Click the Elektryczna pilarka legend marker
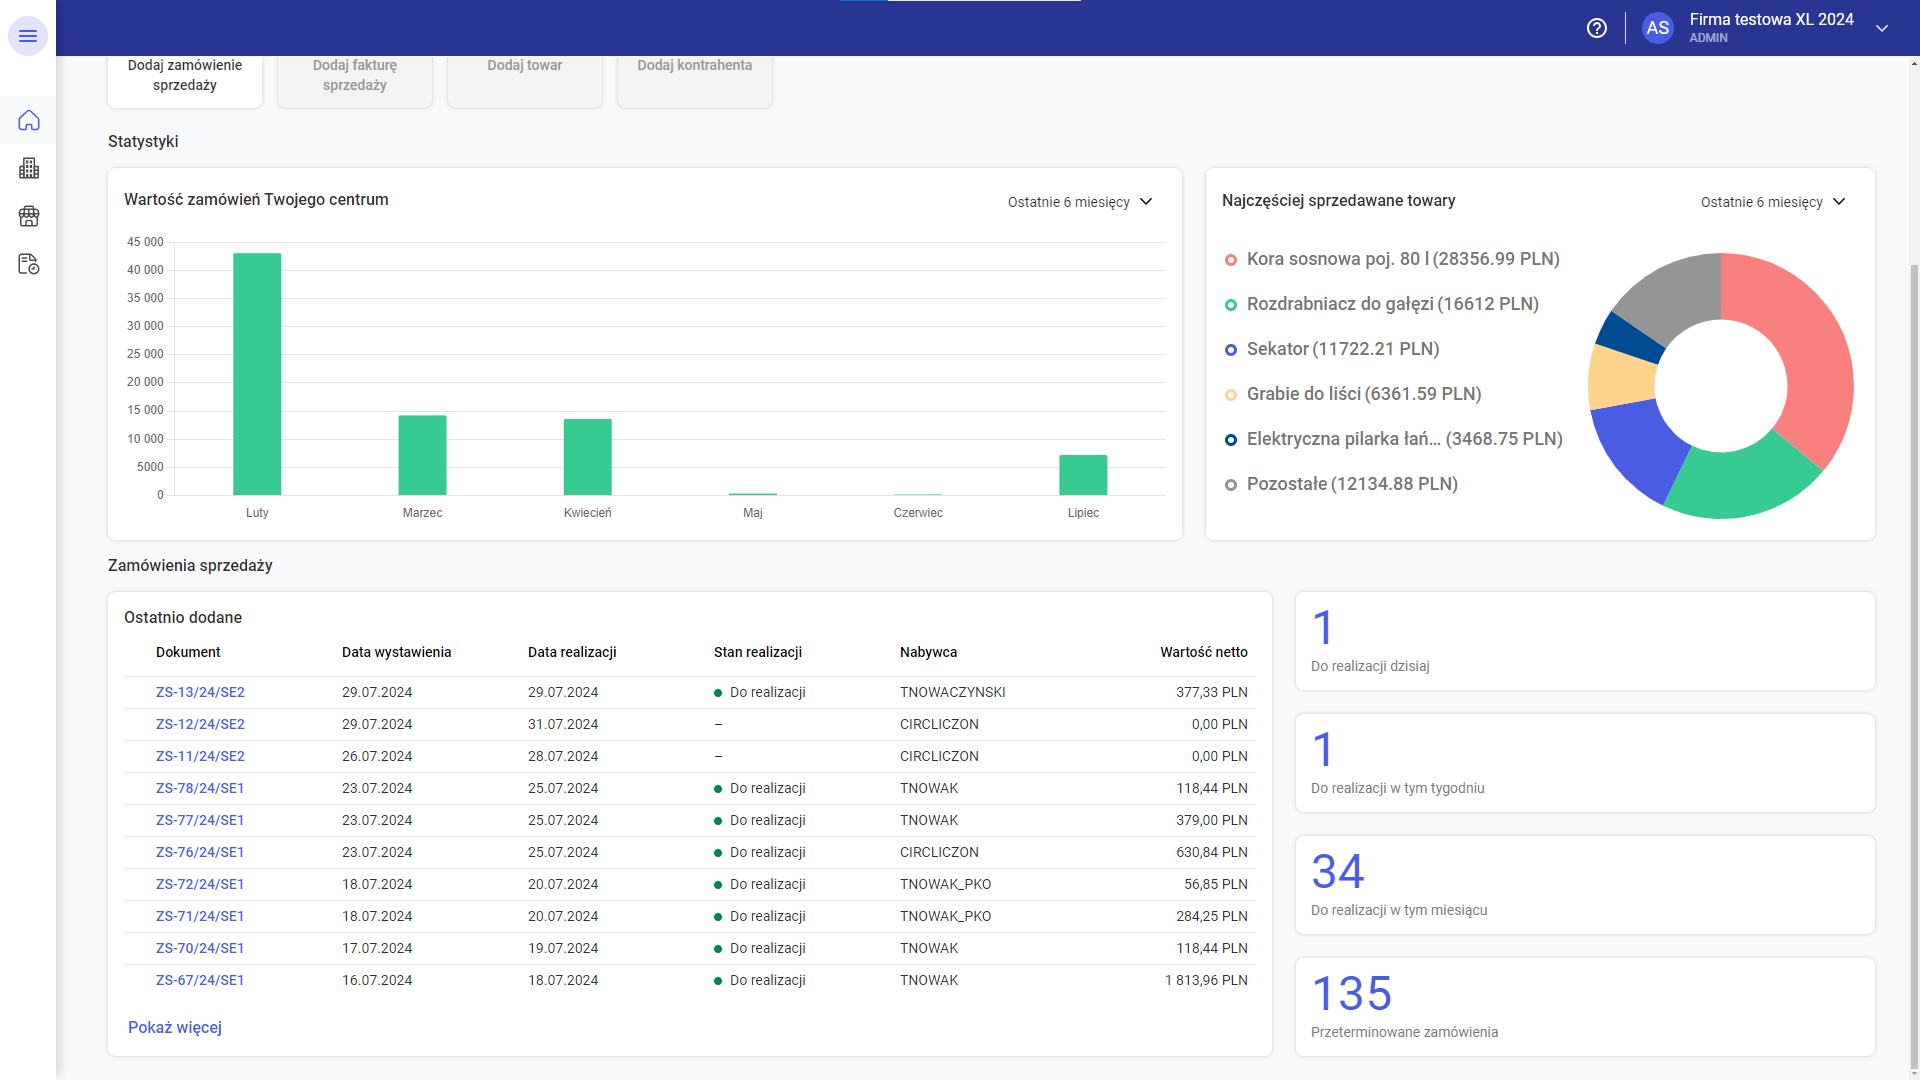 point(1231,440)
